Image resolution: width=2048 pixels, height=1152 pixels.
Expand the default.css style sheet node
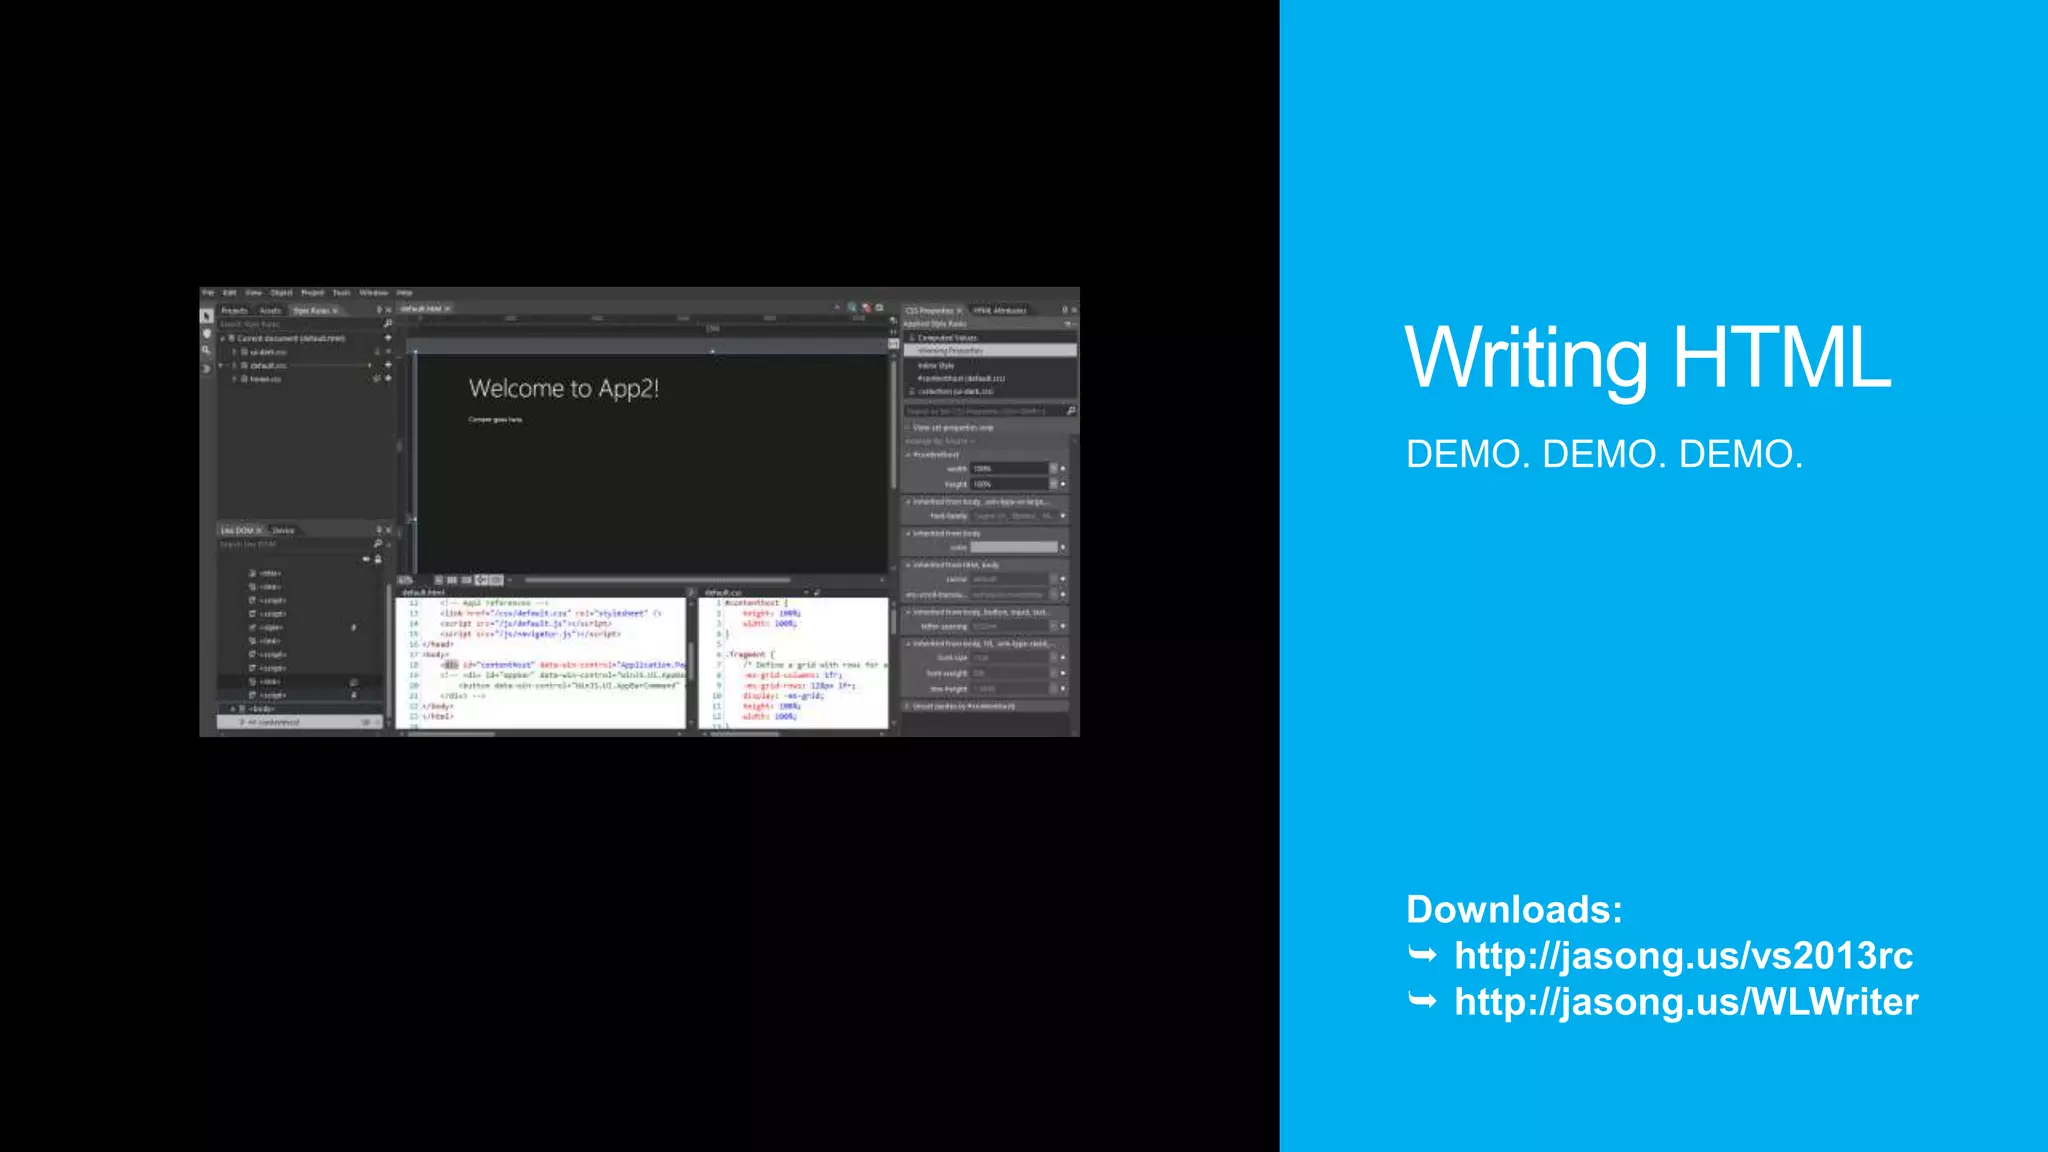(x=234, y=366)
